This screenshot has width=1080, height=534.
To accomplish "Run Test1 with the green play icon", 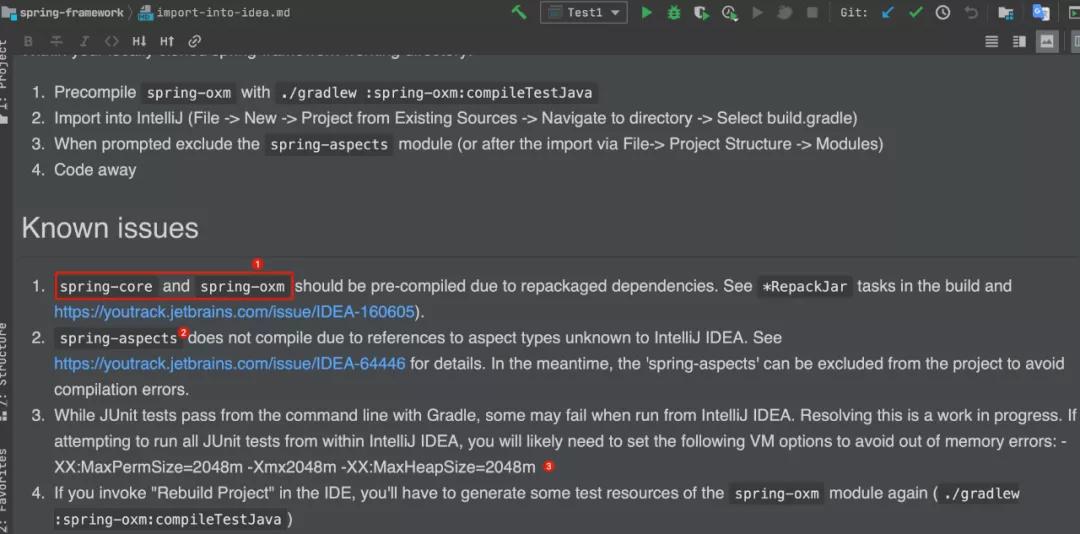I will click(x=646, y=12).
